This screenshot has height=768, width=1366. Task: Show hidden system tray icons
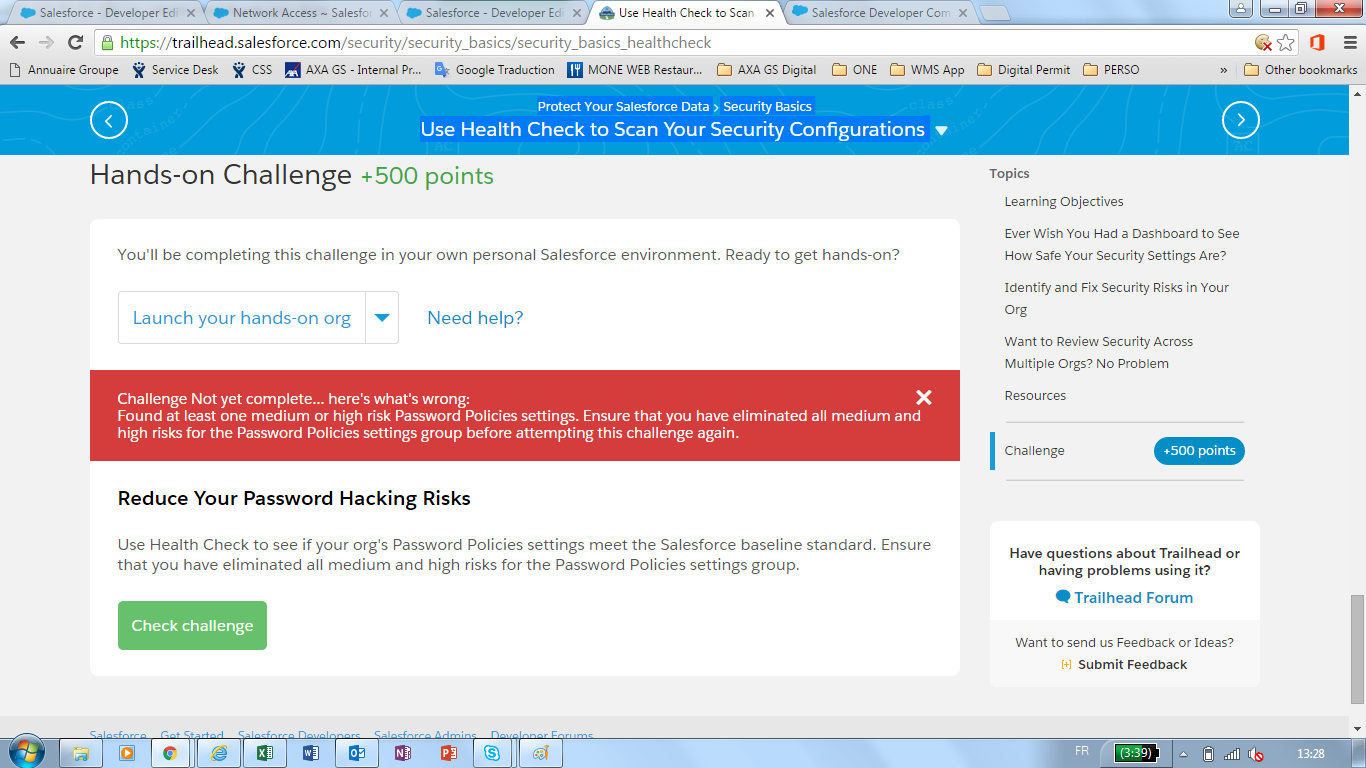[1183, 754]
